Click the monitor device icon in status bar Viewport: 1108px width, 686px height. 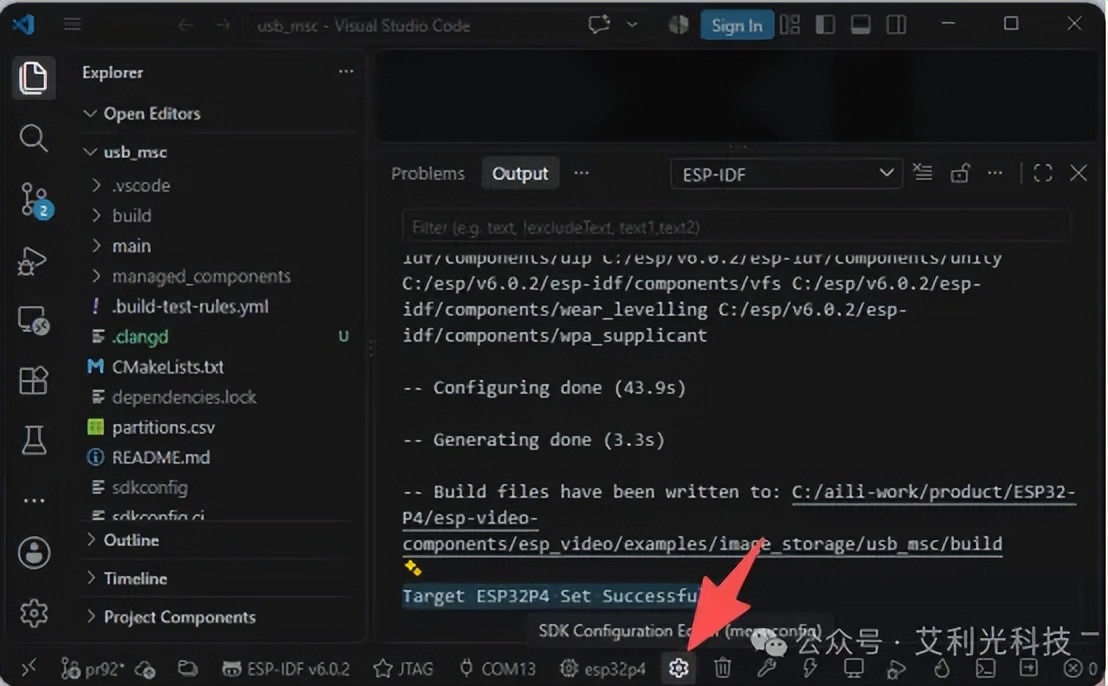pyautogui.click(x=854, y=668)
